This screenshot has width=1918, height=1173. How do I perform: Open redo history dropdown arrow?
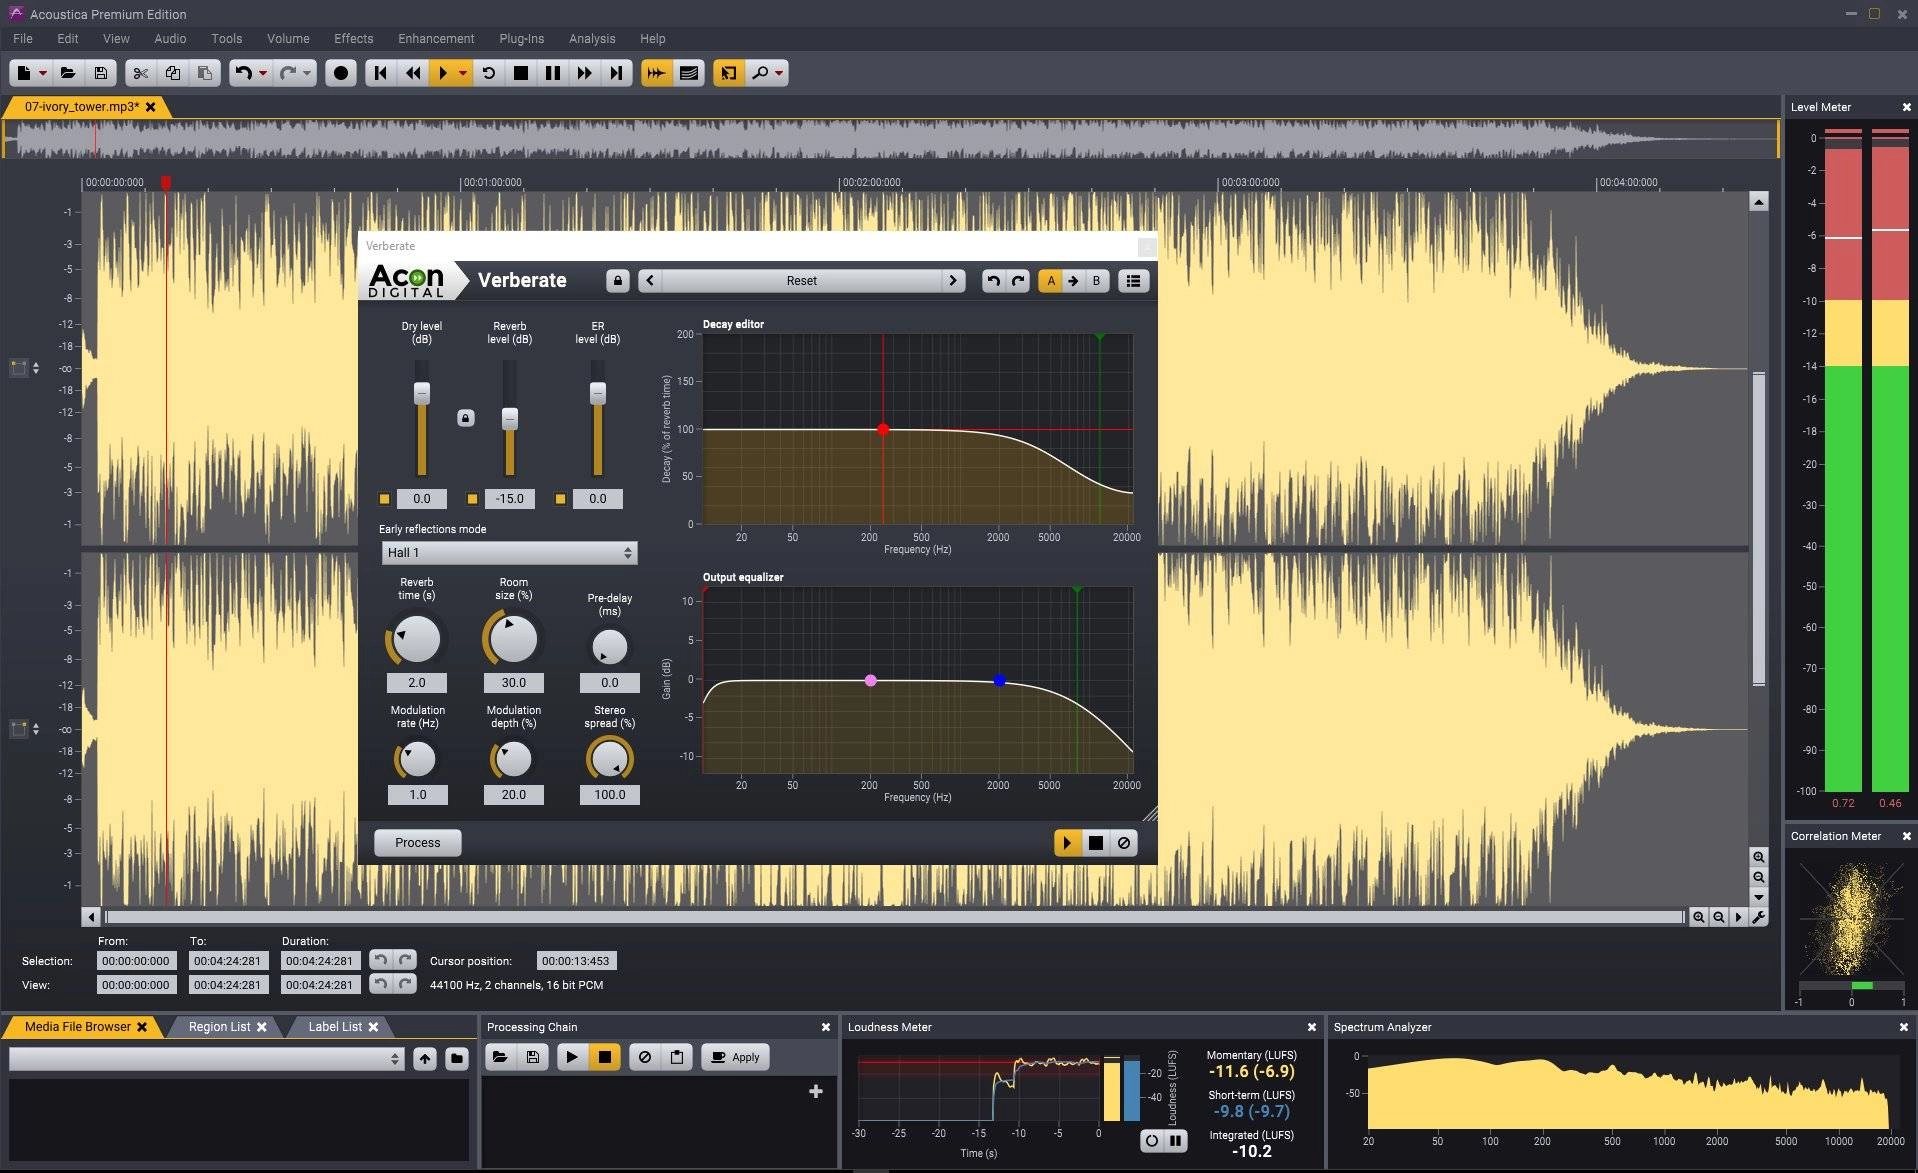pos(307,73)
